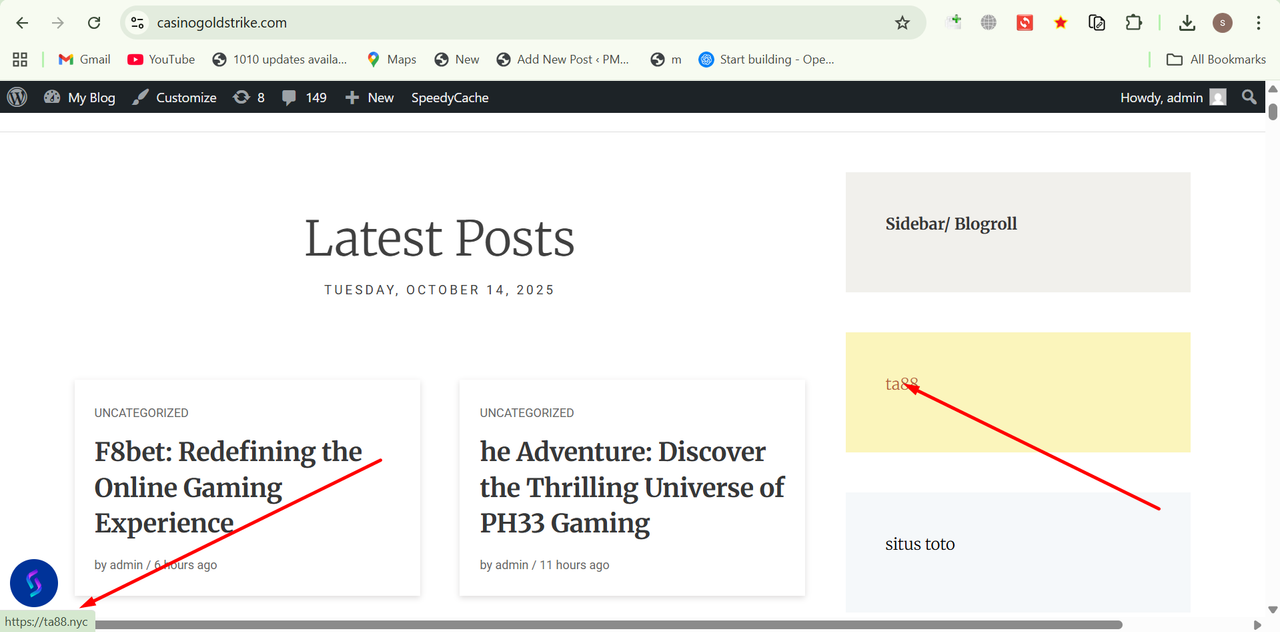This screenshot has height=632, width=1280.
Task: Click the red star extension icon
Action: coord(1061,23)
